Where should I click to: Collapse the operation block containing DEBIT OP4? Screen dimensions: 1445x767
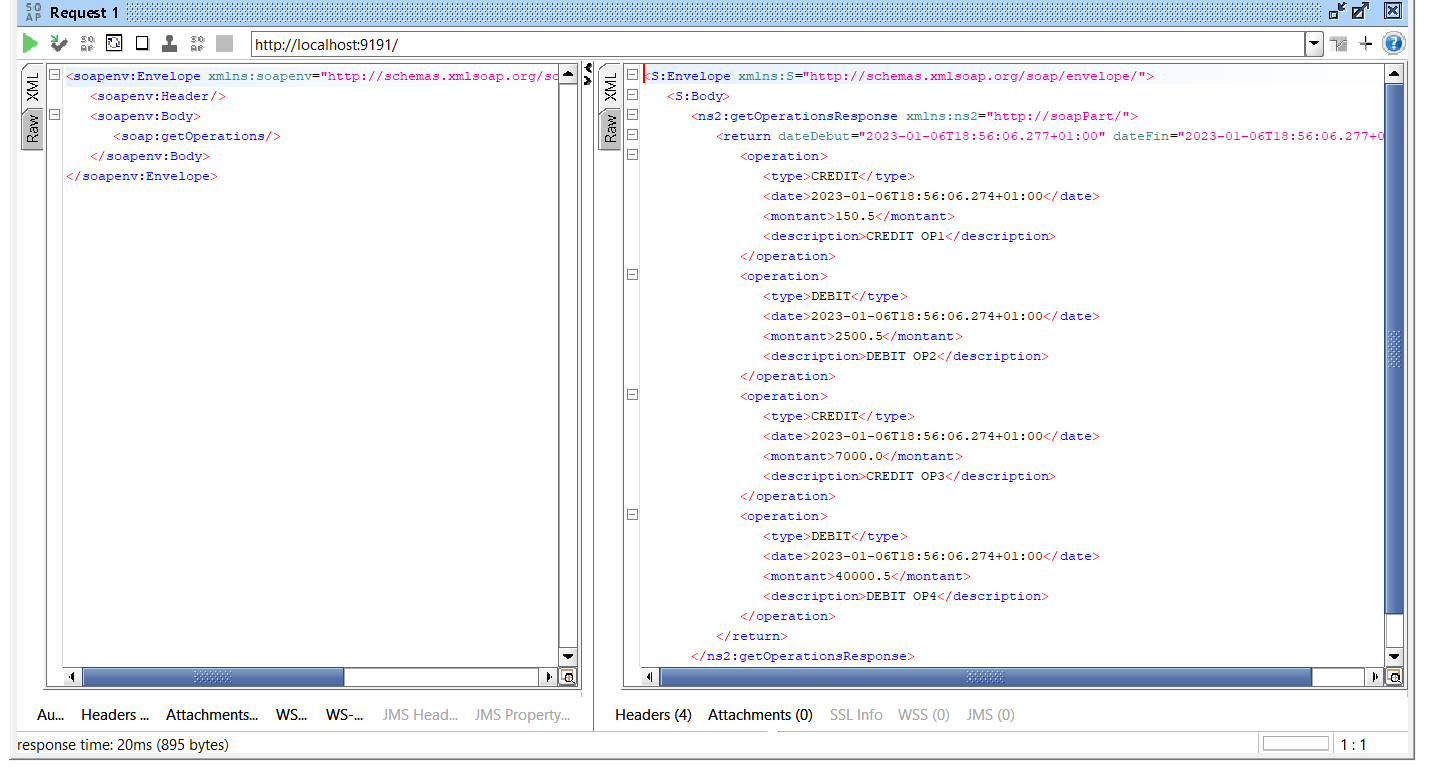(x=632, y=516)
